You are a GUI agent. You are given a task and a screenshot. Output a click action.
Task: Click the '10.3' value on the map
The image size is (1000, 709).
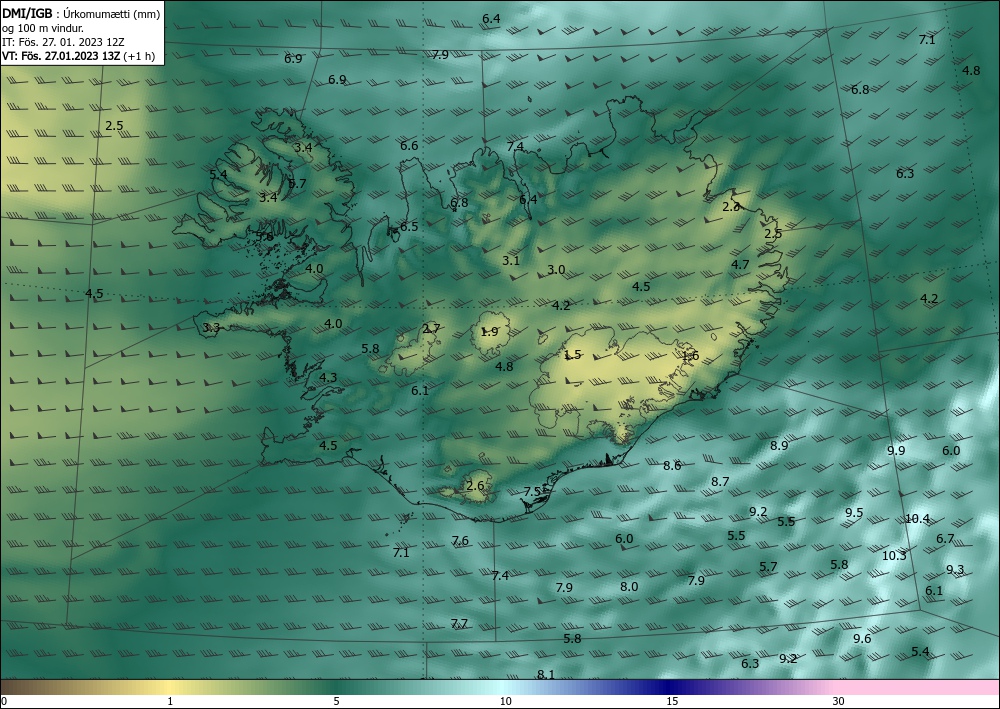pyautogui.click(x=894, y=555)
